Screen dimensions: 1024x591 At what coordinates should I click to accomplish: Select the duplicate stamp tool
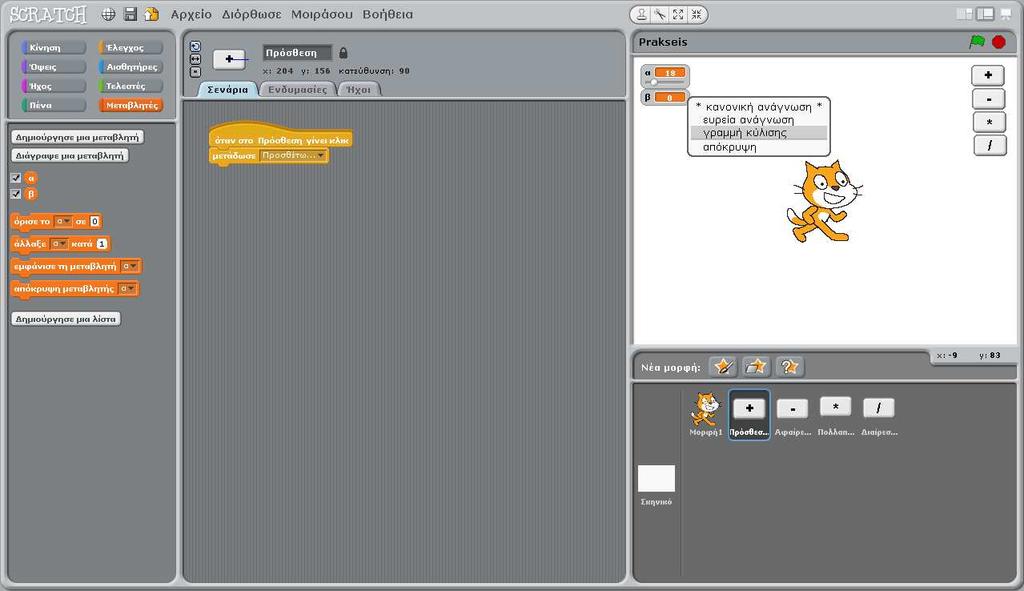[x=642, y=14]
